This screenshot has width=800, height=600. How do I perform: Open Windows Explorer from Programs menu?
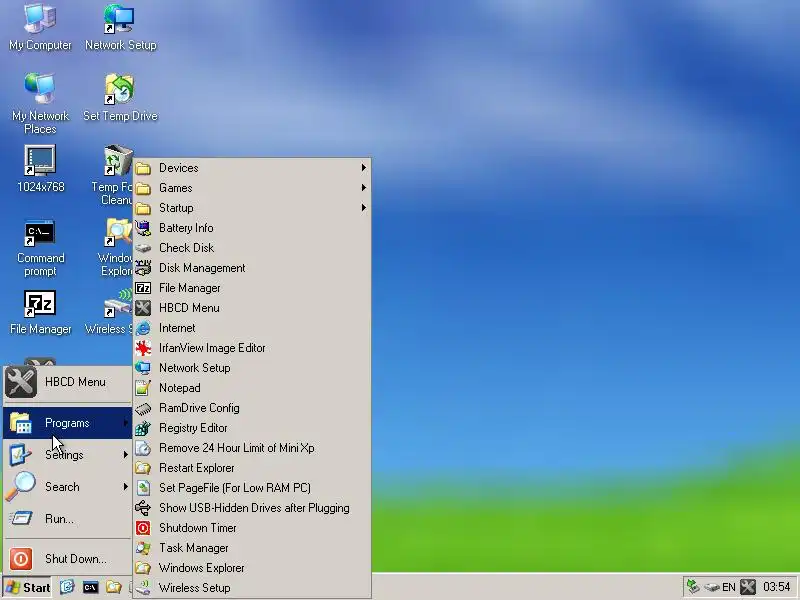pyautogui.click(x=252, y=568)
